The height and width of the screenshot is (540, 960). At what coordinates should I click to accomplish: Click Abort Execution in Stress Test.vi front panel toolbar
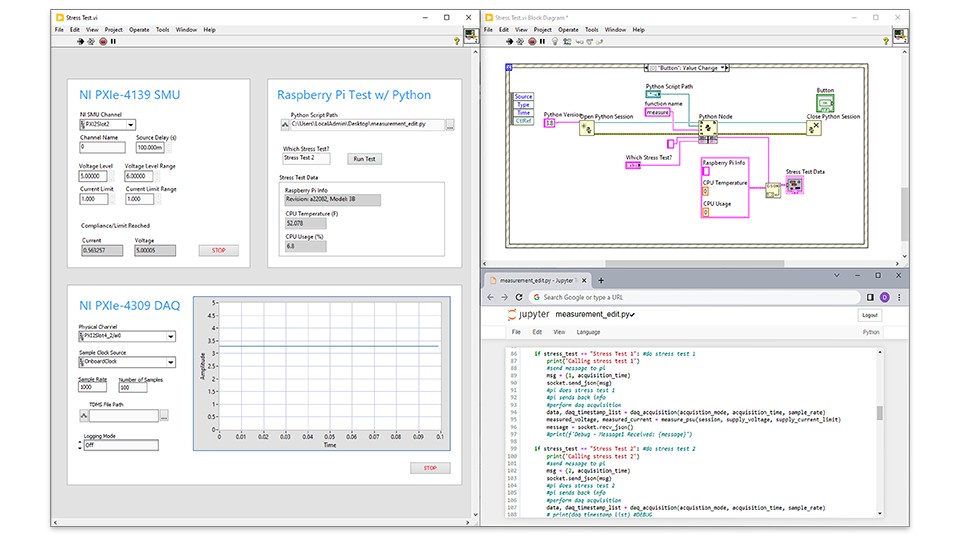point(103,42)
